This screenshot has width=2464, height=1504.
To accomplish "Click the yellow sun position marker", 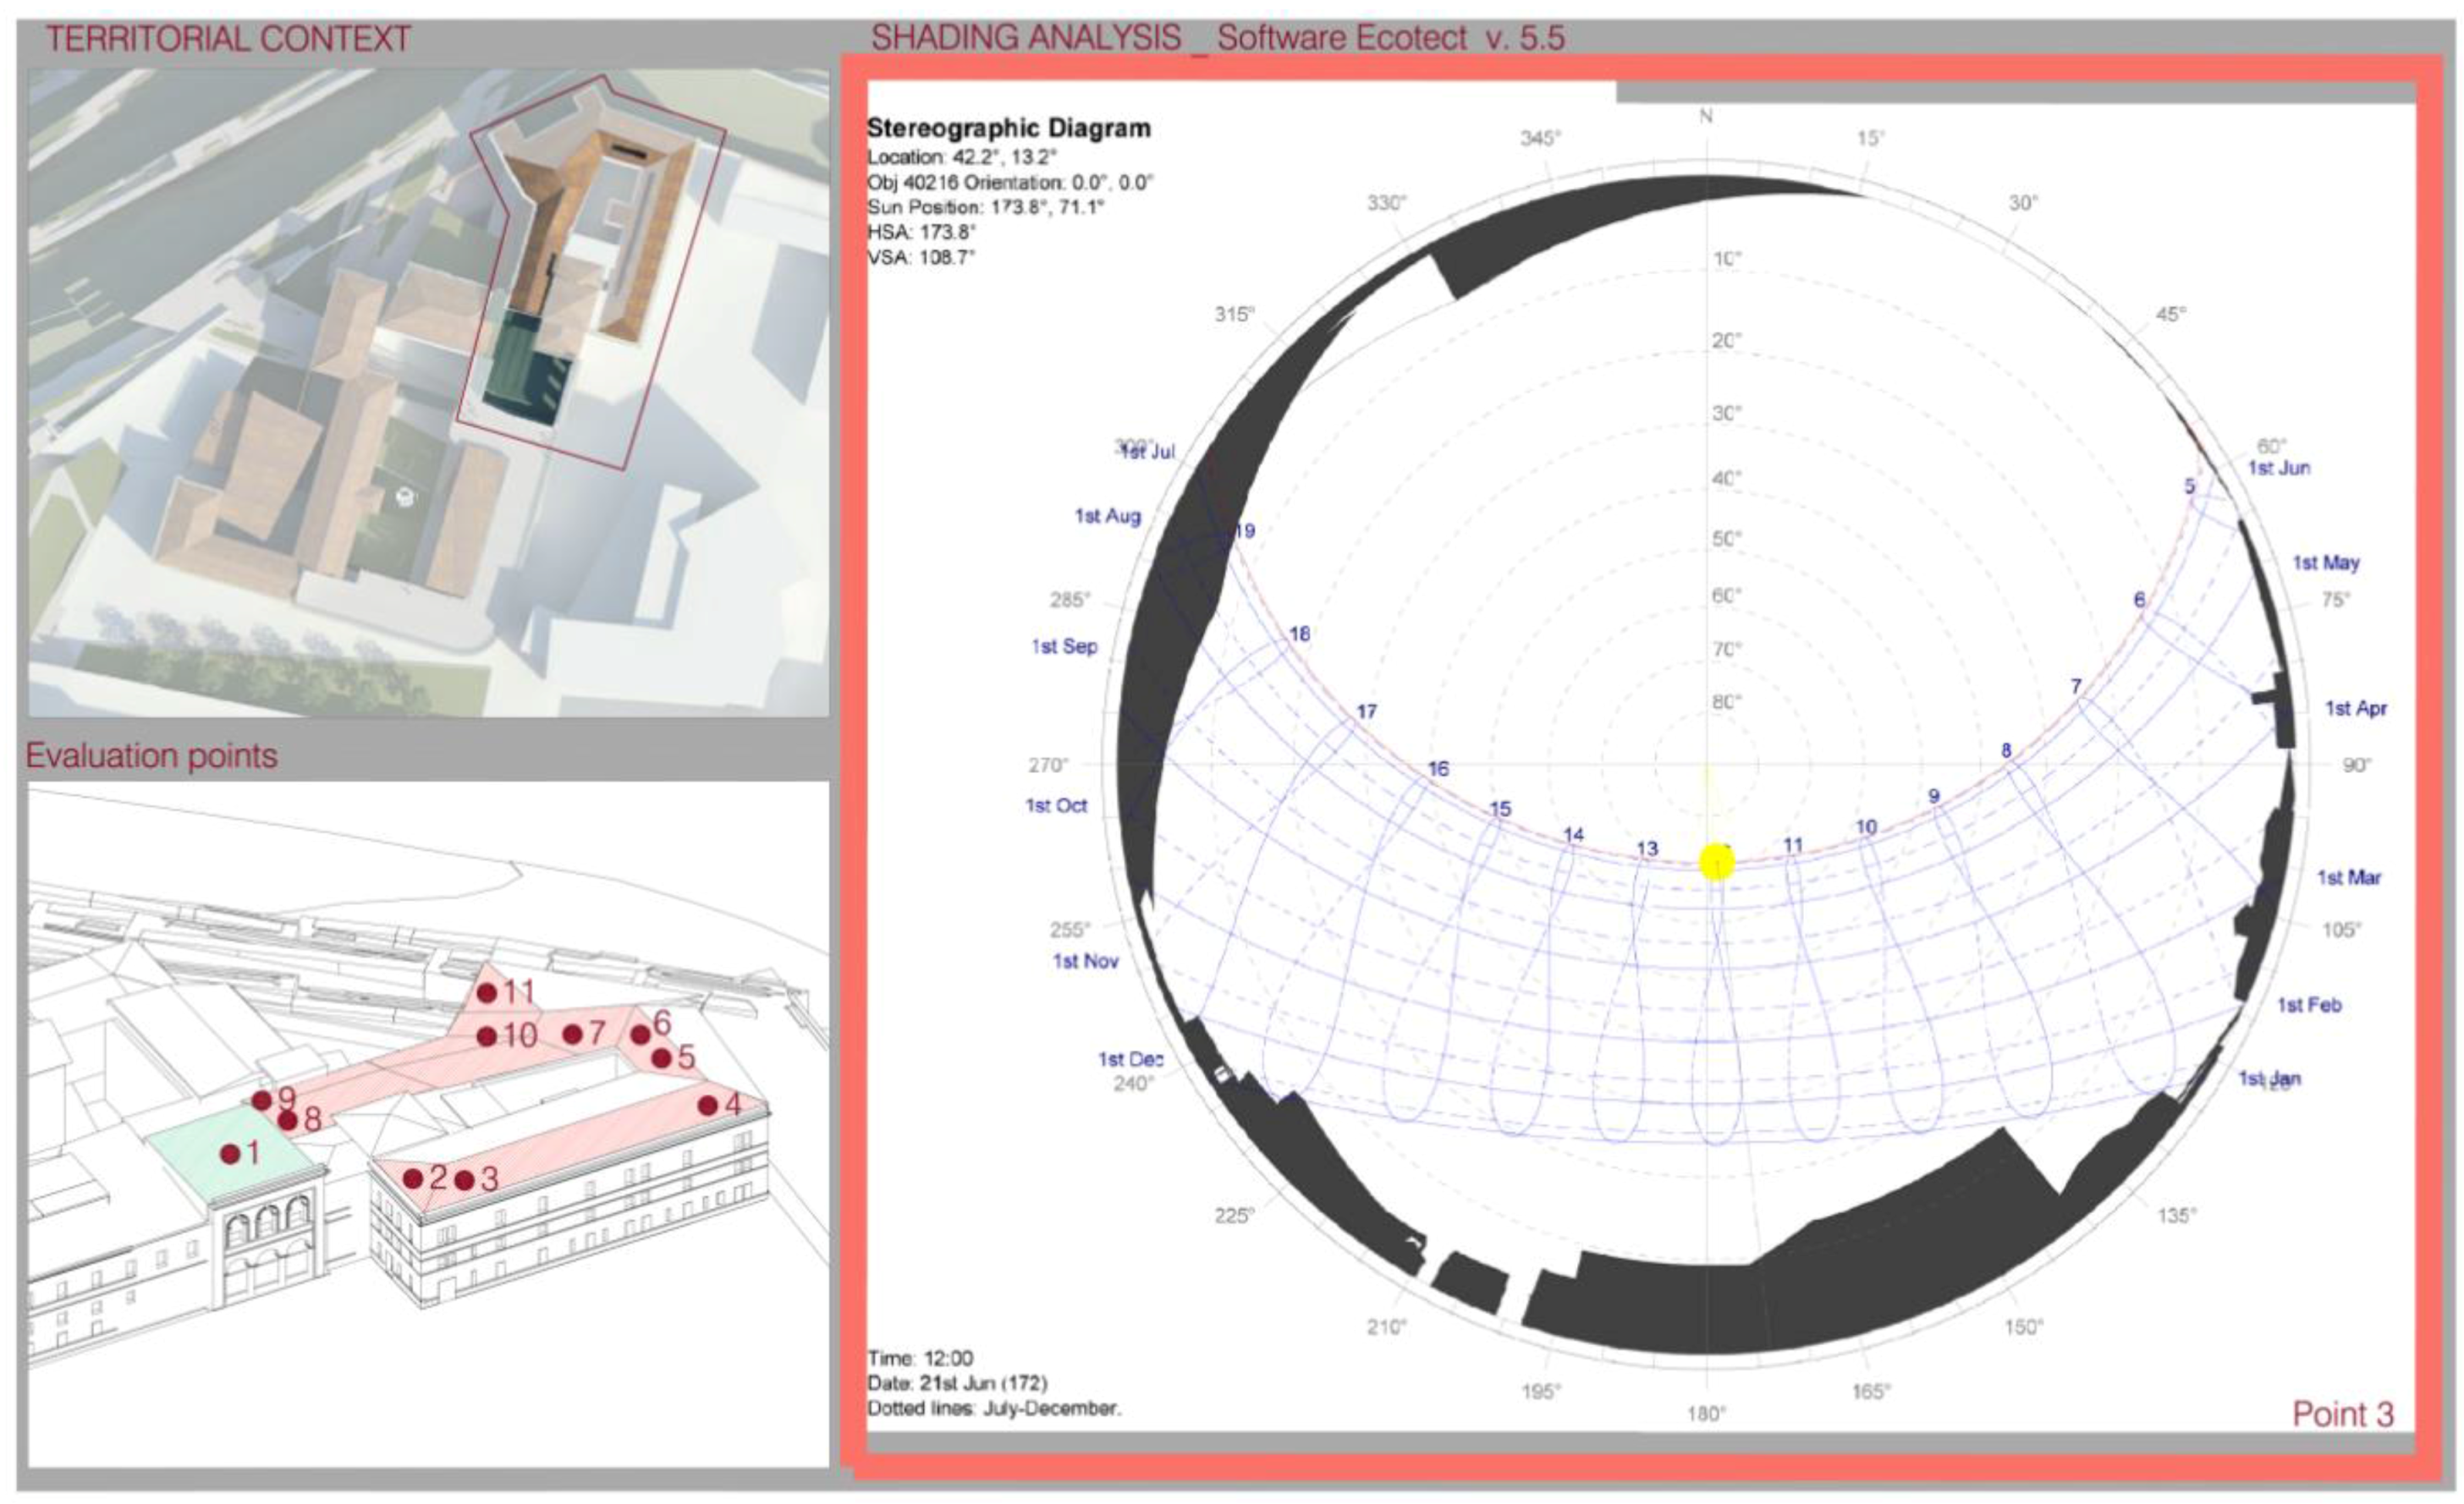I will (x=1716, y=862).
